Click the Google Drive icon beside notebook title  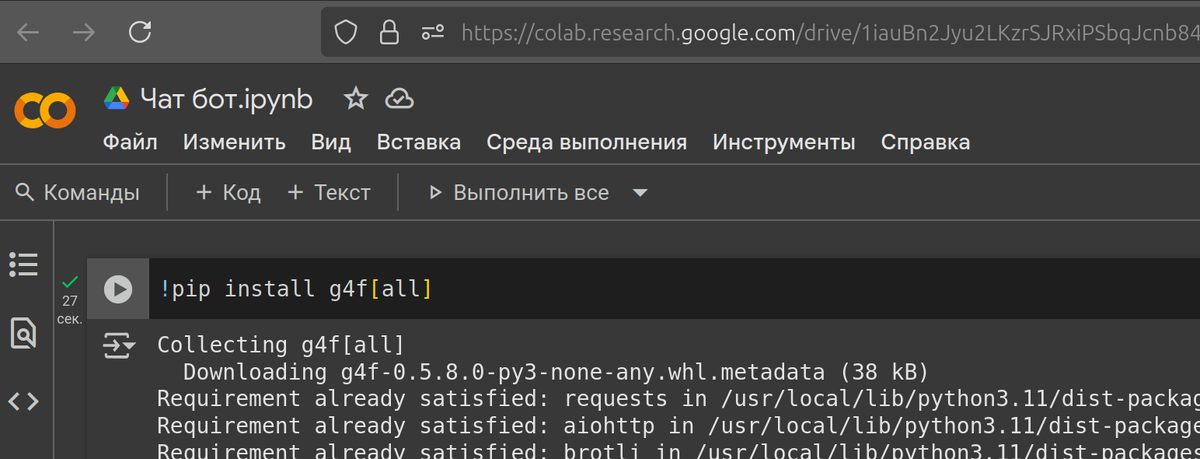tap(117, 98)
